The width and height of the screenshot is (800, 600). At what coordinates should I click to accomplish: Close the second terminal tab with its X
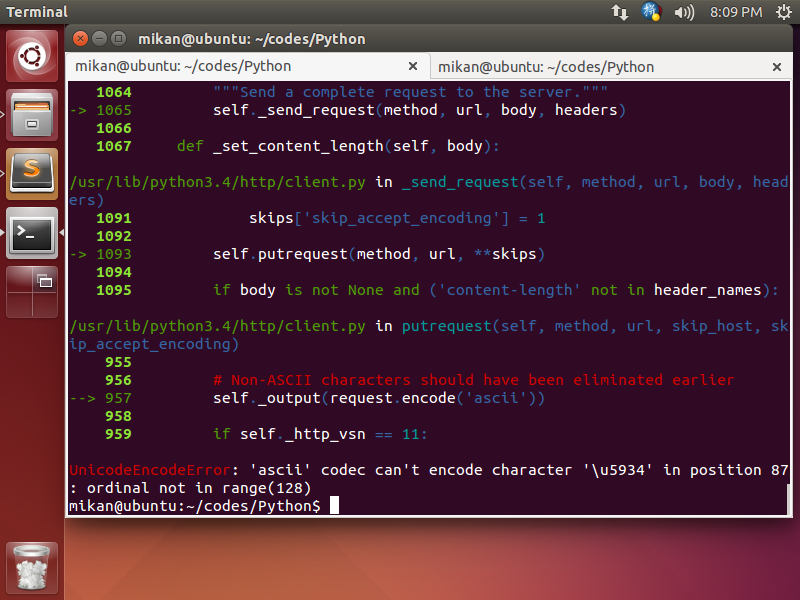777,67
